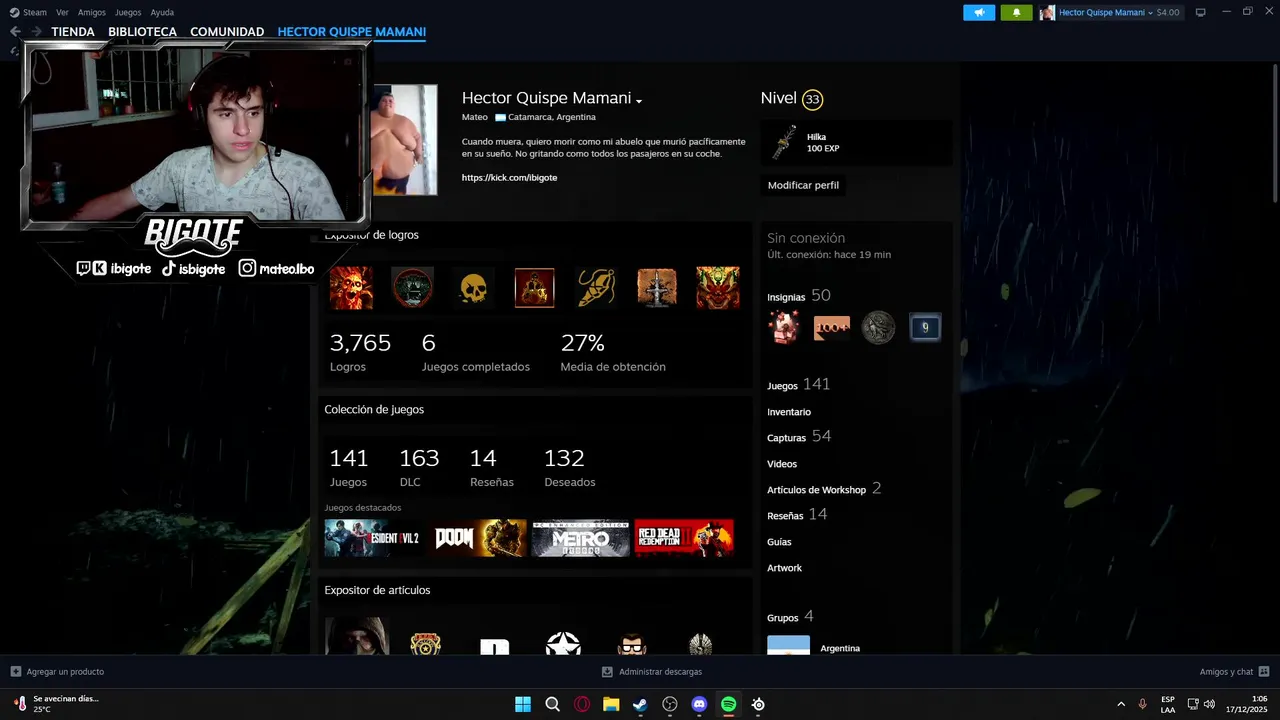Click the $4.00 wallet balance

coord(1168,13)
